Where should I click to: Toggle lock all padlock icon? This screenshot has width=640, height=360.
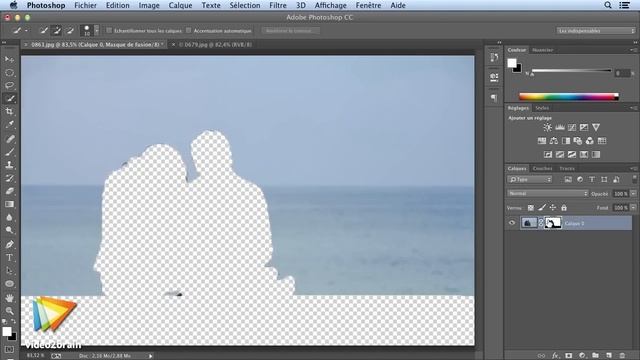coord(564,208)
